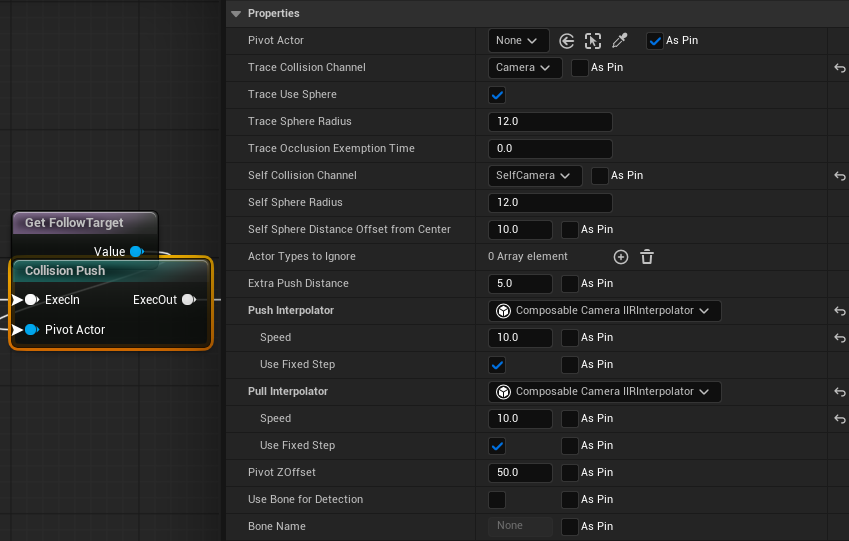The width and height of the screenshot is (849, 541).
Task: Disable As Pin for Pivot Actor
Action: 655,41
